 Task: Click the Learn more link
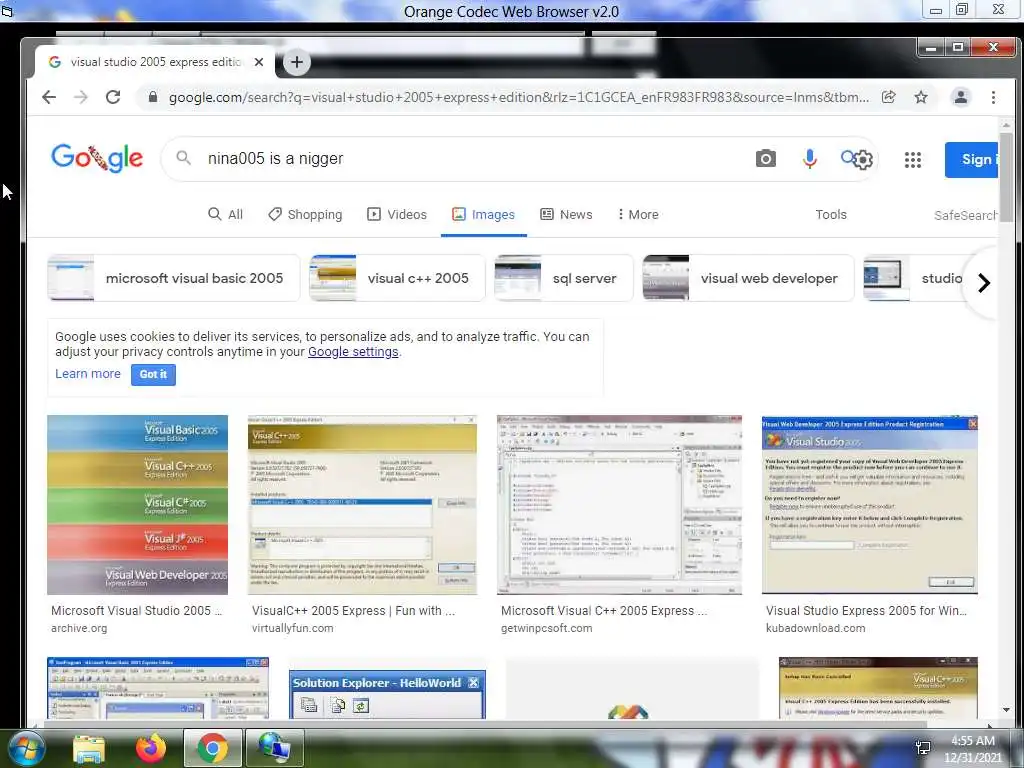coord(88,374)
